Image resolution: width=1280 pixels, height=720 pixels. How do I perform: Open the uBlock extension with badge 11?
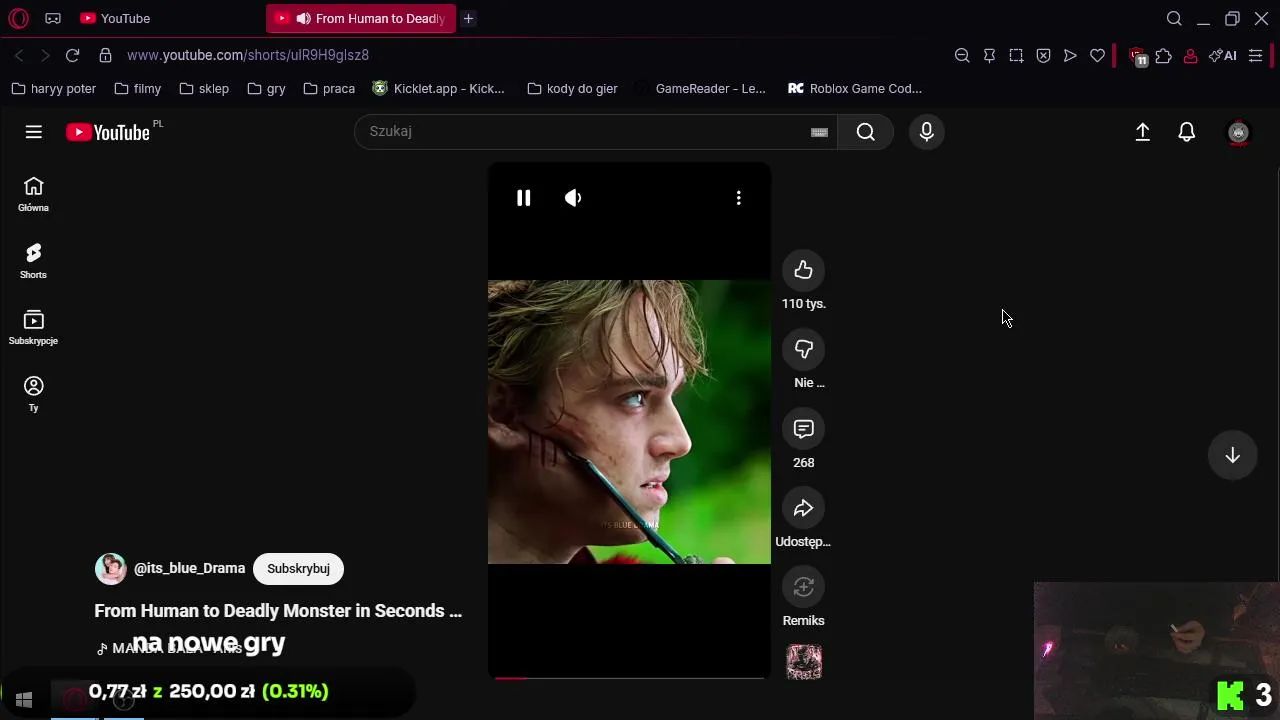1137,56
